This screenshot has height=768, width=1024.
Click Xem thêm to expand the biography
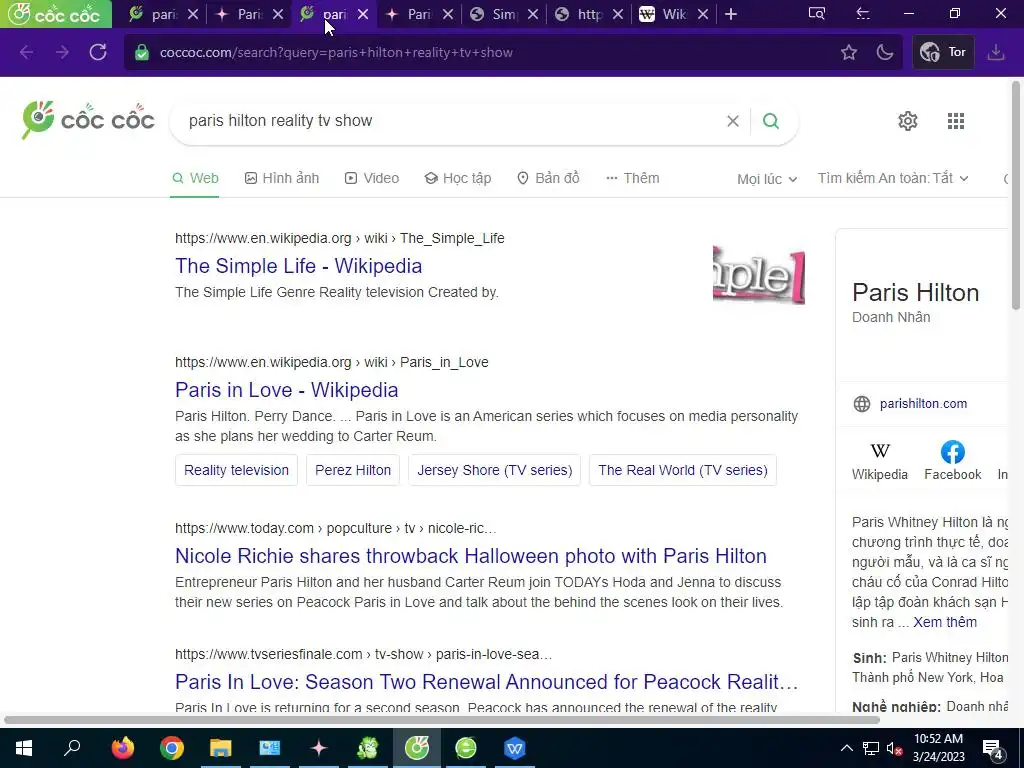945,622
